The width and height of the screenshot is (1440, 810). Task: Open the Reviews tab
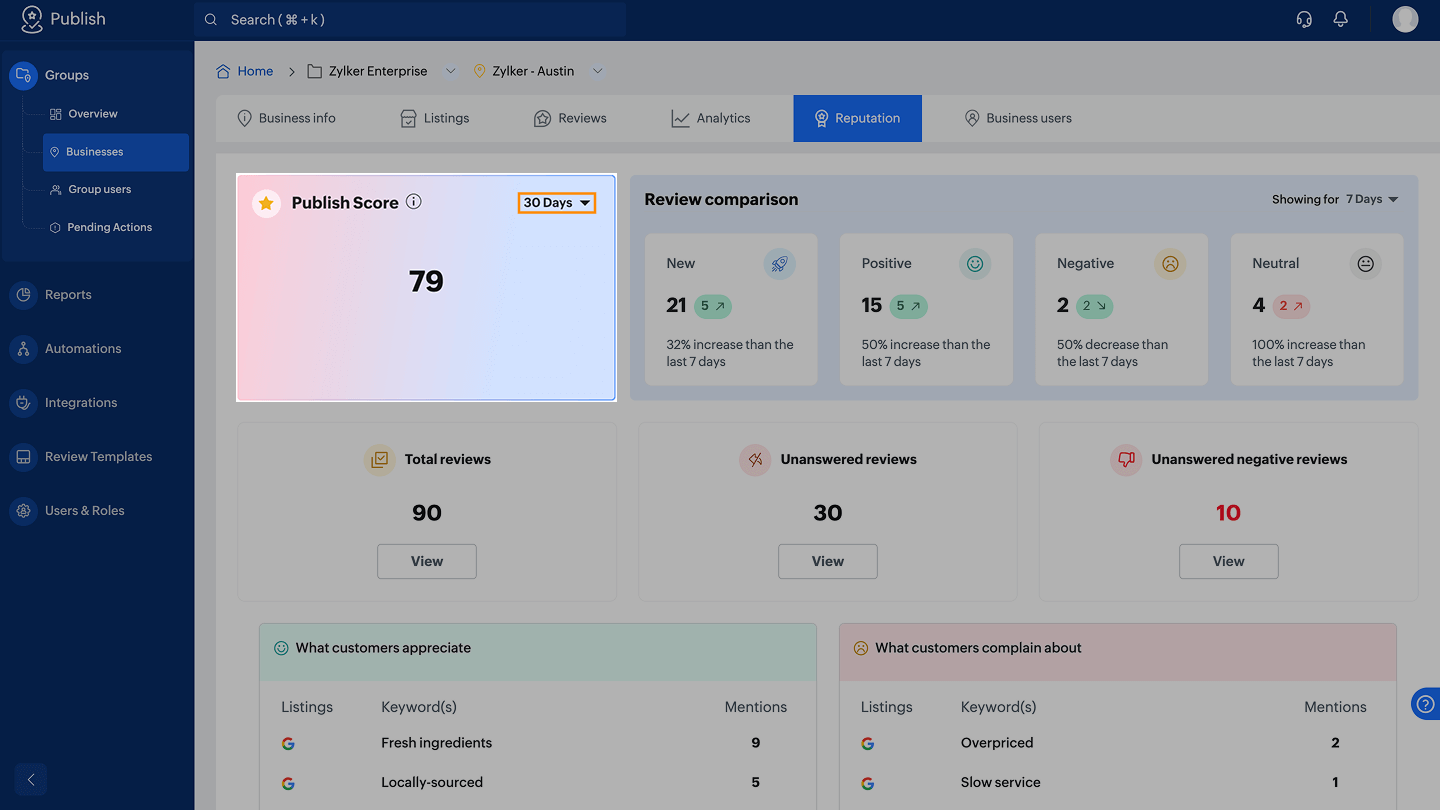click(570, 118)
